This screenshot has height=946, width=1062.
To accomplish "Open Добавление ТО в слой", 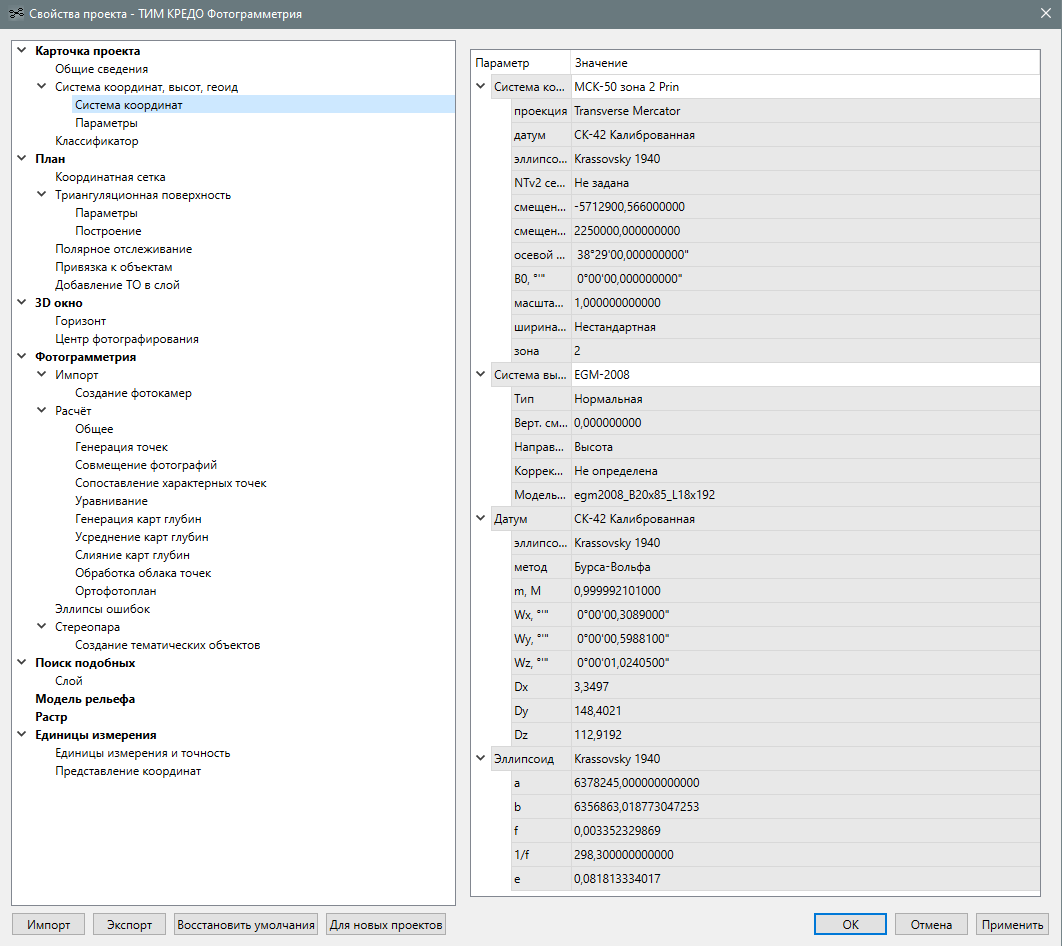I will (117, 285).
